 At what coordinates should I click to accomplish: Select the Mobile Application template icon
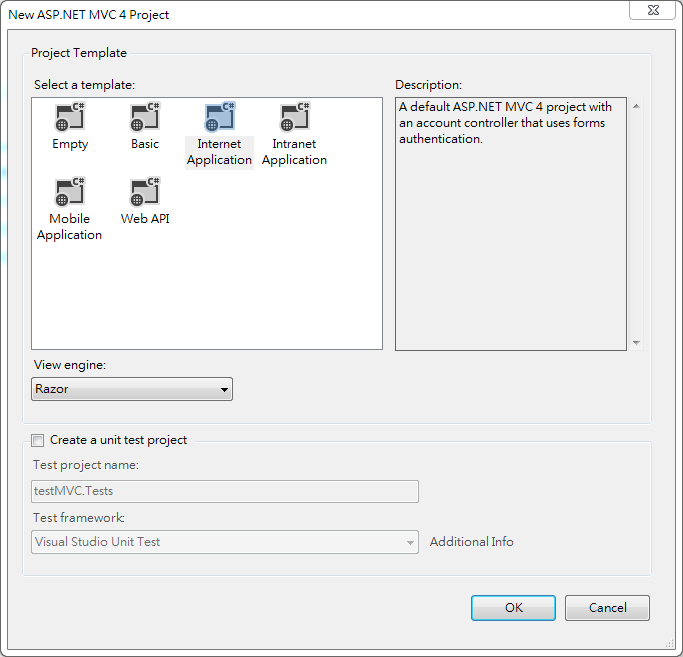[x=70, y=191]
